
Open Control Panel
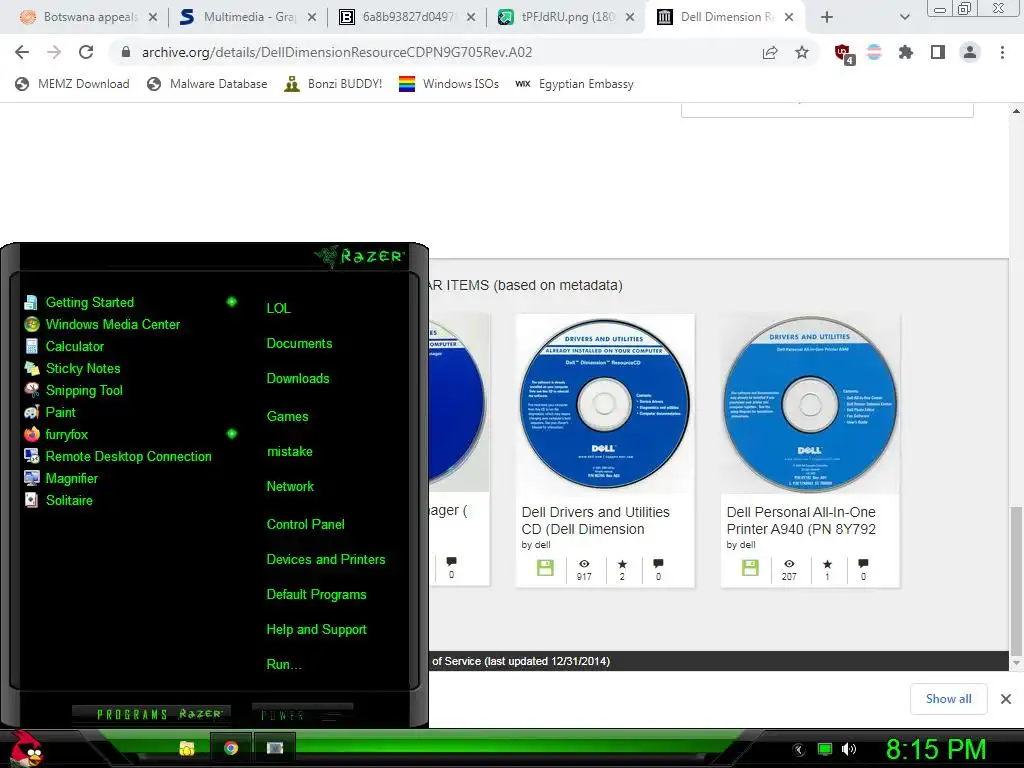coord(305,524)
